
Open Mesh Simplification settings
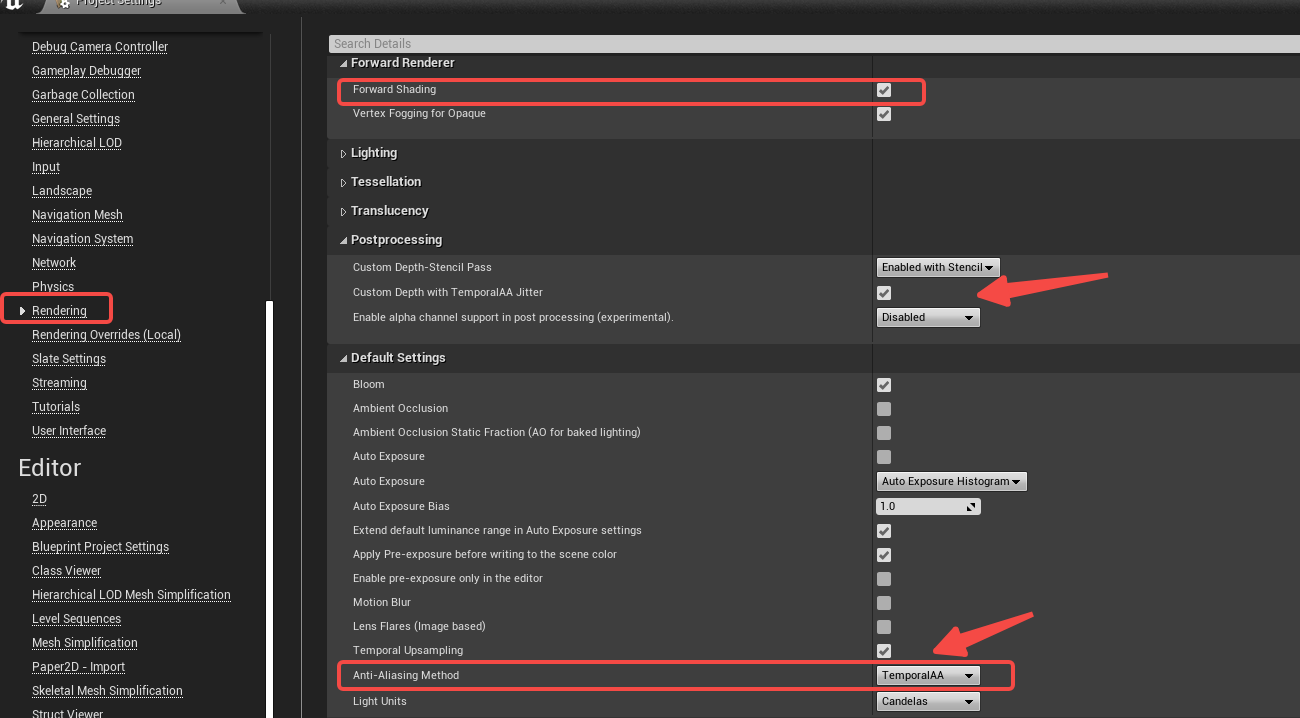click(x=85, y=643)
